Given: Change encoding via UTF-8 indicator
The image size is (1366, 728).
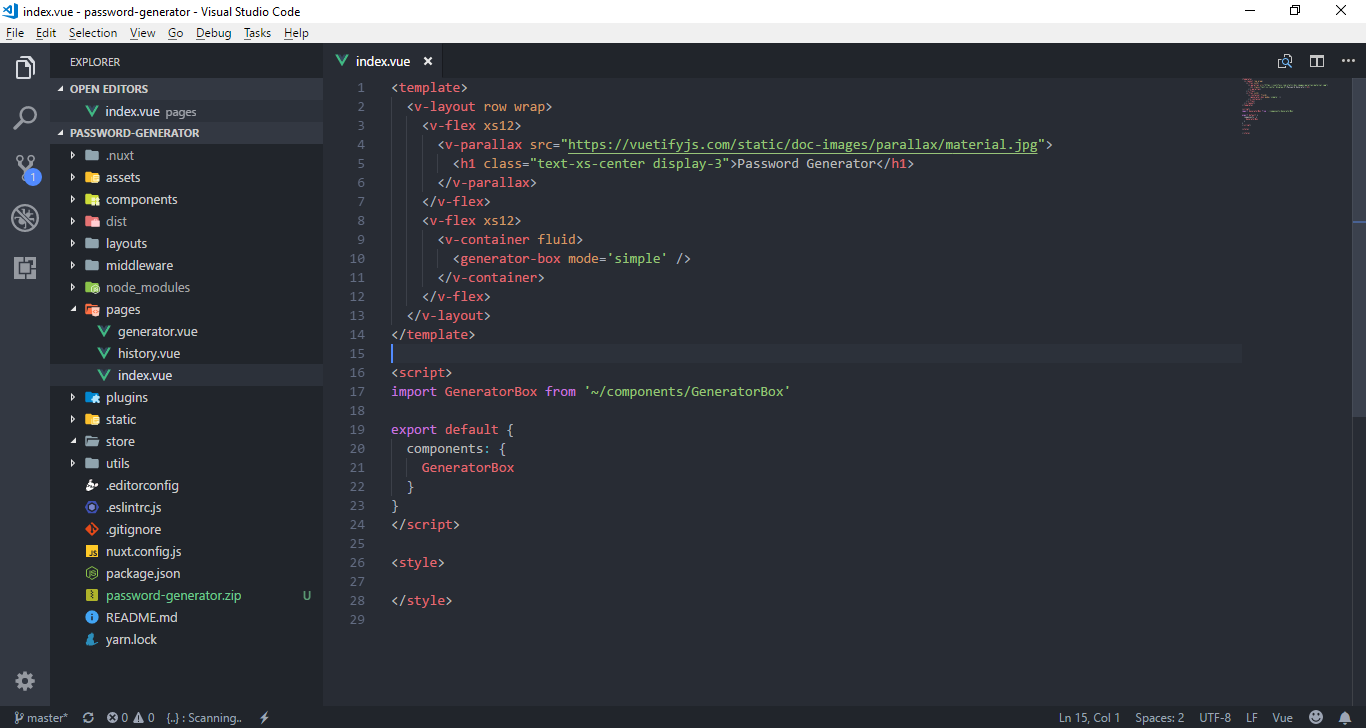Looking at the screenshot, I should click(1215, 717).
